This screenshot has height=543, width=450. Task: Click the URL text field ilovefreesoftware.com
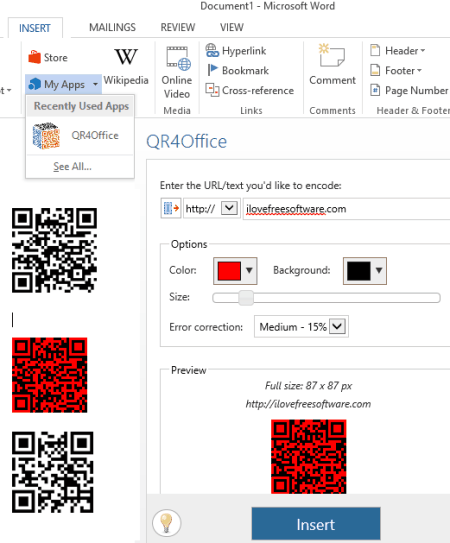346,208
